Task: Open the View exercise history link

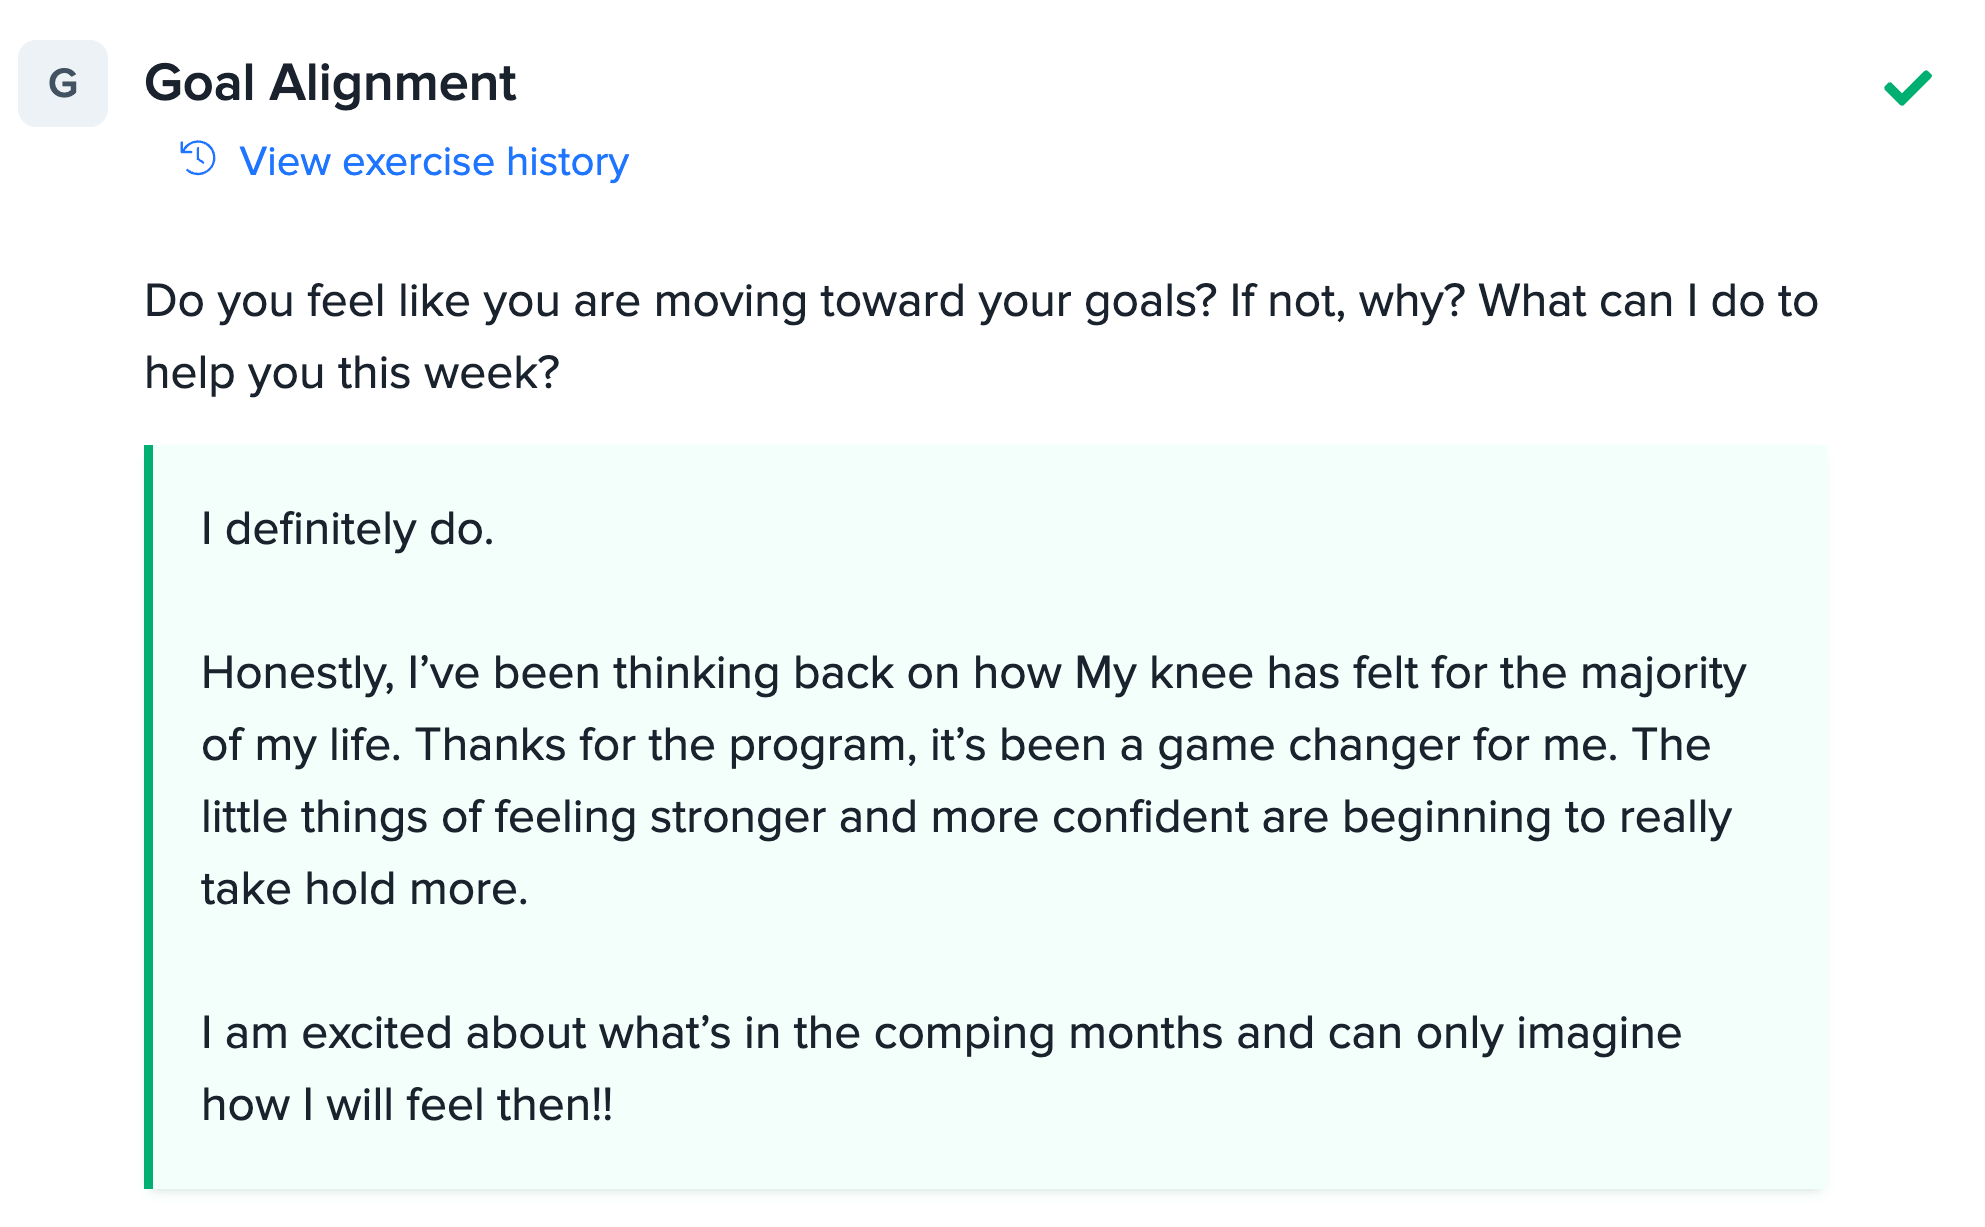Action: coord(434,162)
